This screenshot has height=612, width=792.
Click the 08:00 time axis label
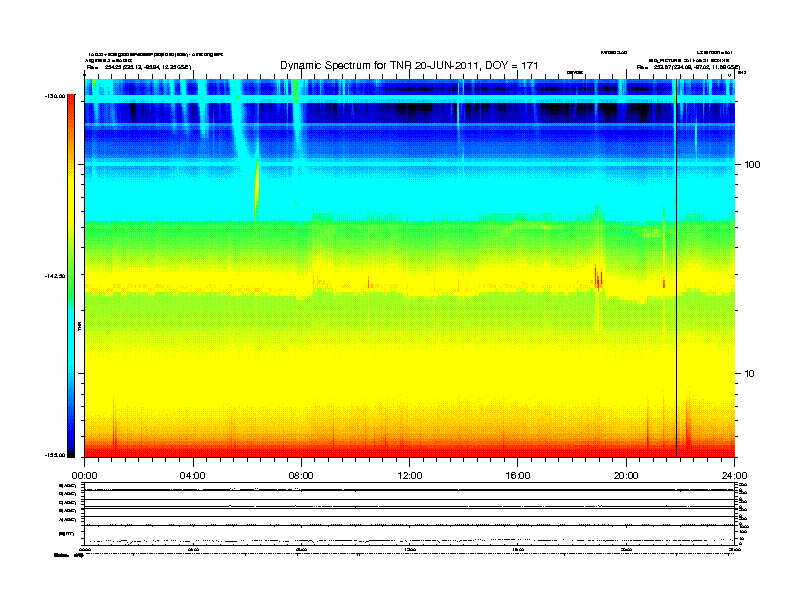coord(301,476)
